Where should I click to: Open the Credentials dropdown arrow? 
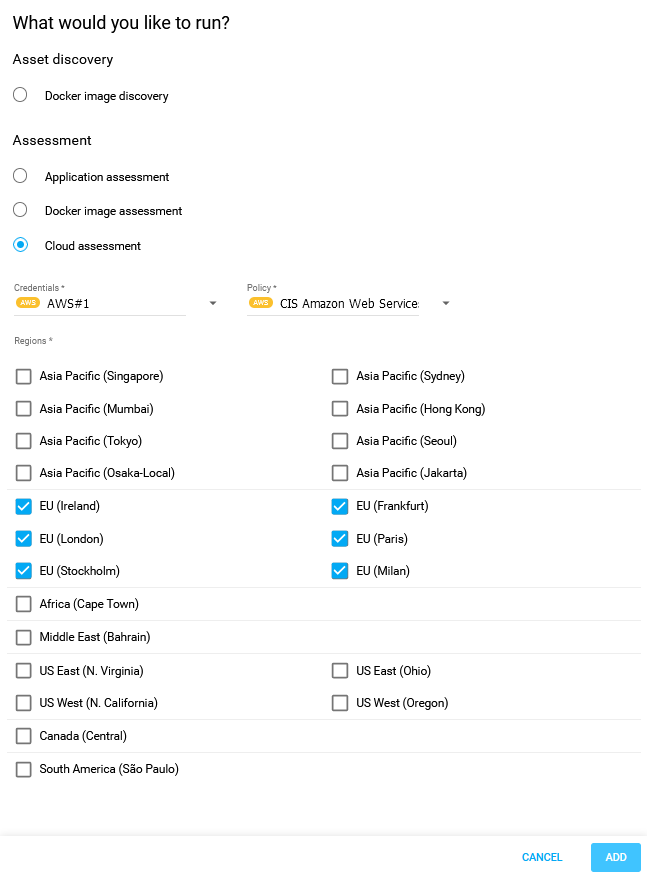[212, 304]
